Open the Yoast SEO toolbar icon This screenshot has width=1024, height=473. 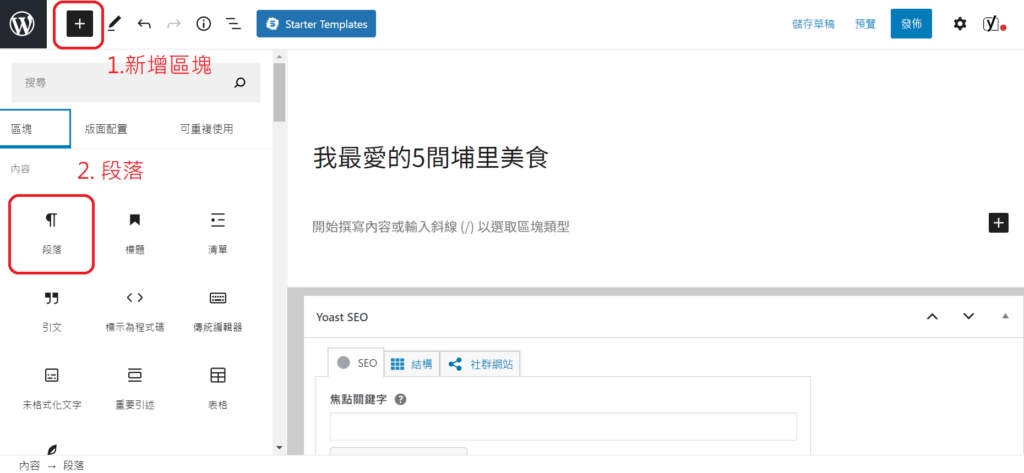(994, 24)
